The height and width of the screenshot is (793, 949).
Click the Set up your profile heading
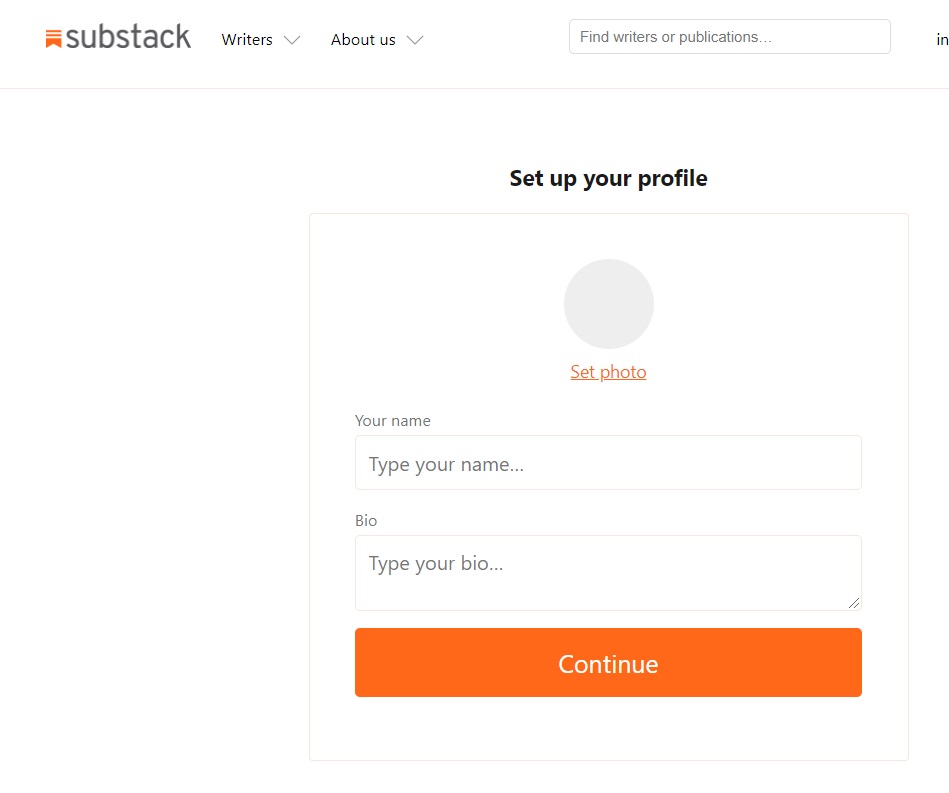point(608,179)
